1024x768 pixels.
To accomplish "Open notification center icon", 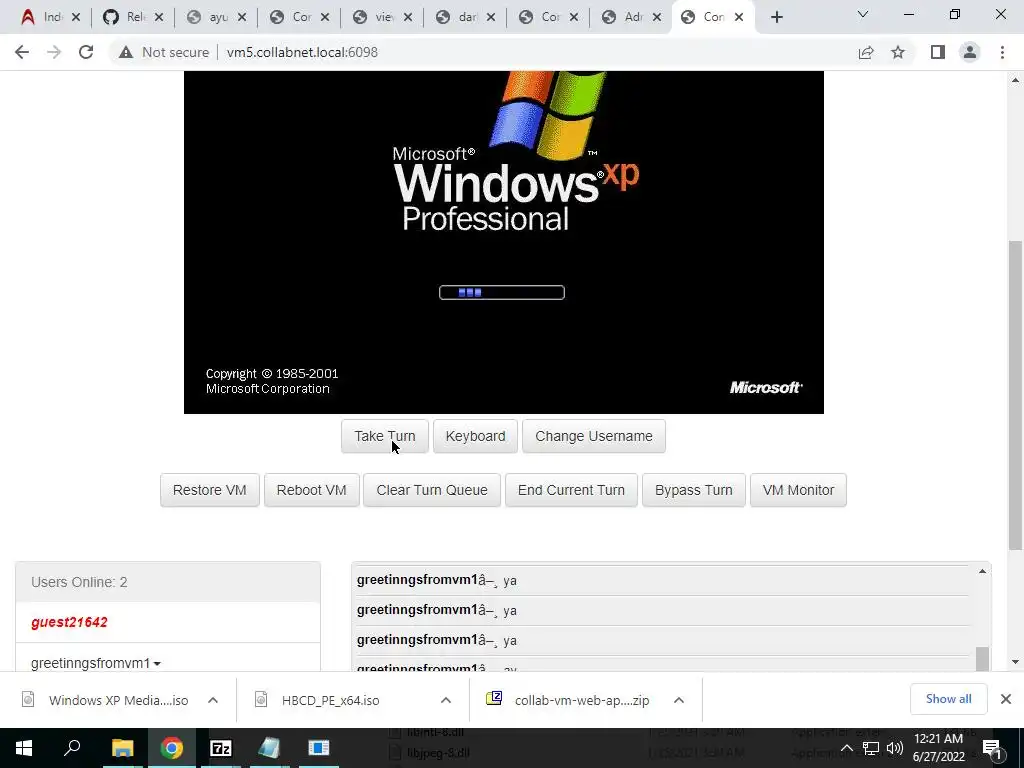I will (991, 748).
